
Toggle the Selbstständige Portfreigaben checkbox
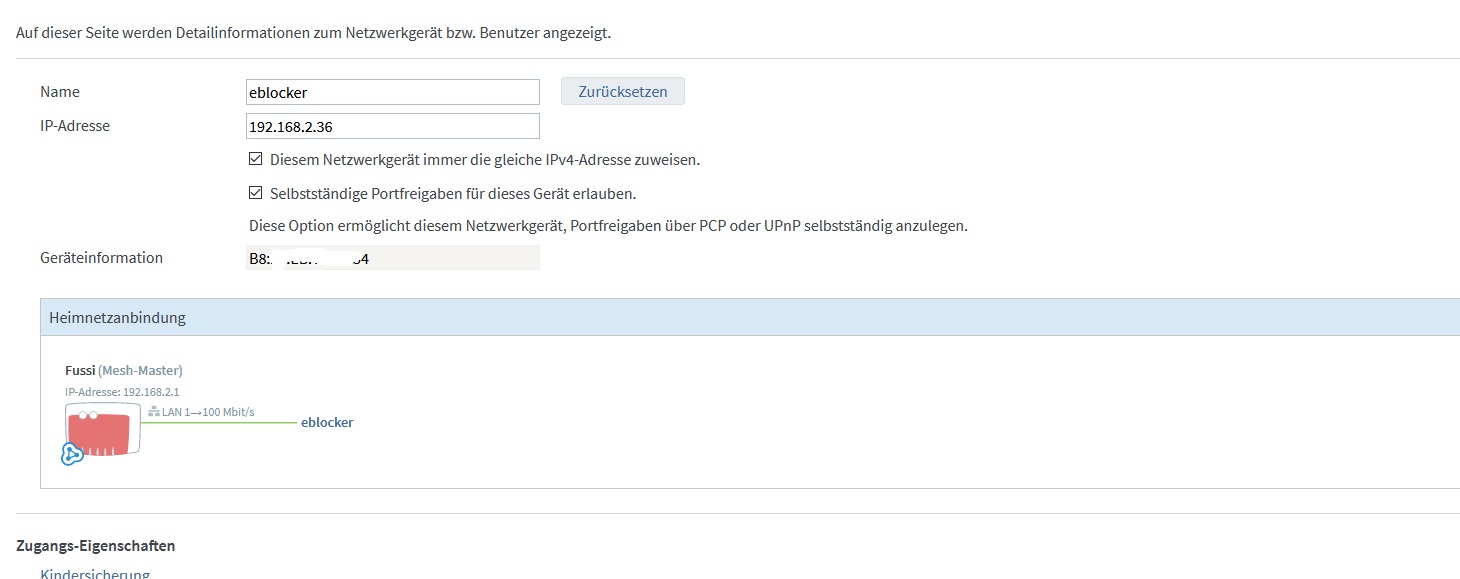pyautogui.click(x=255, y=193)
